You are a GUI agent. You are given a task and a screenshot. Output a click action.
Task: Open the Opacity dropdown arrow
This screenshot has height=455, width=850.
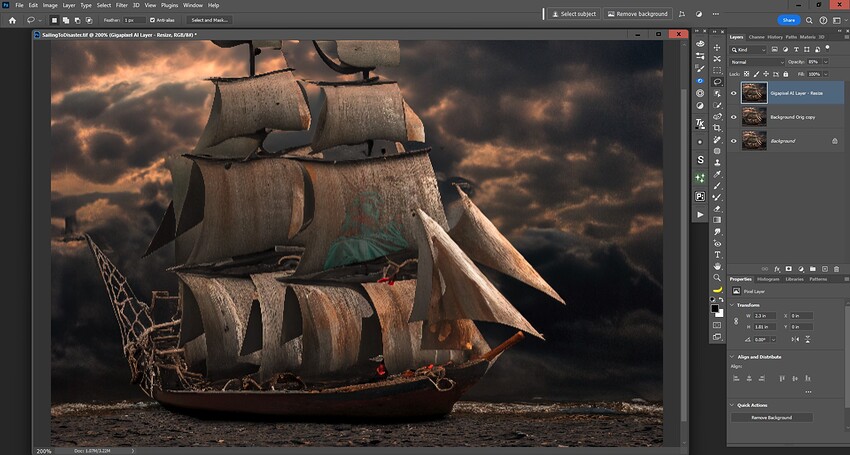click(826, 62)
